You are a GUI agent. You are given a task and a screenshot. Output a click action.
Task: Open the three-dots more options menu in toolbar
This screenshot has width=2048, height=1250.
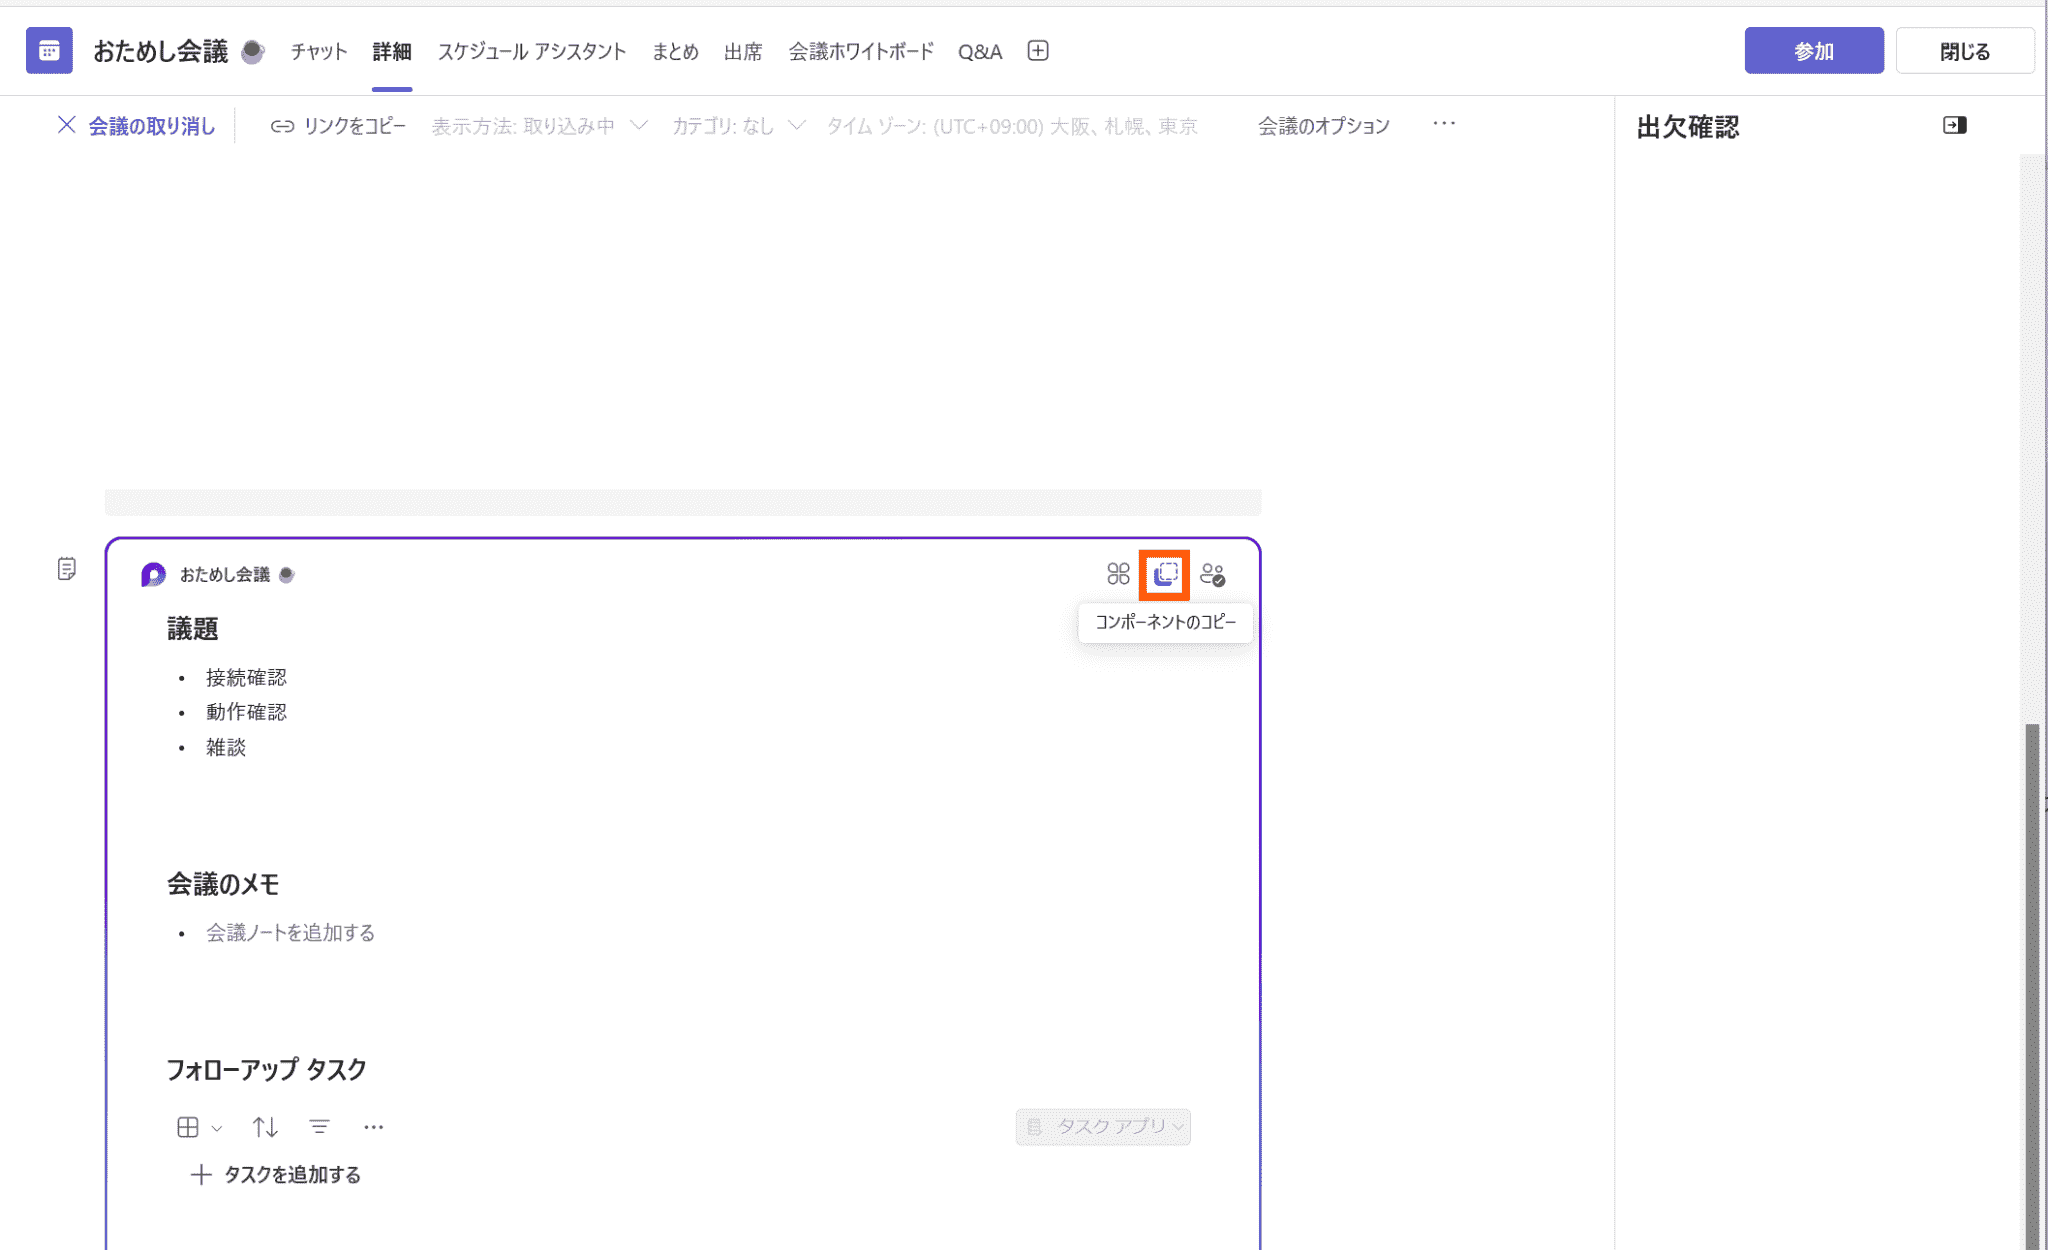pos(1444,123)
